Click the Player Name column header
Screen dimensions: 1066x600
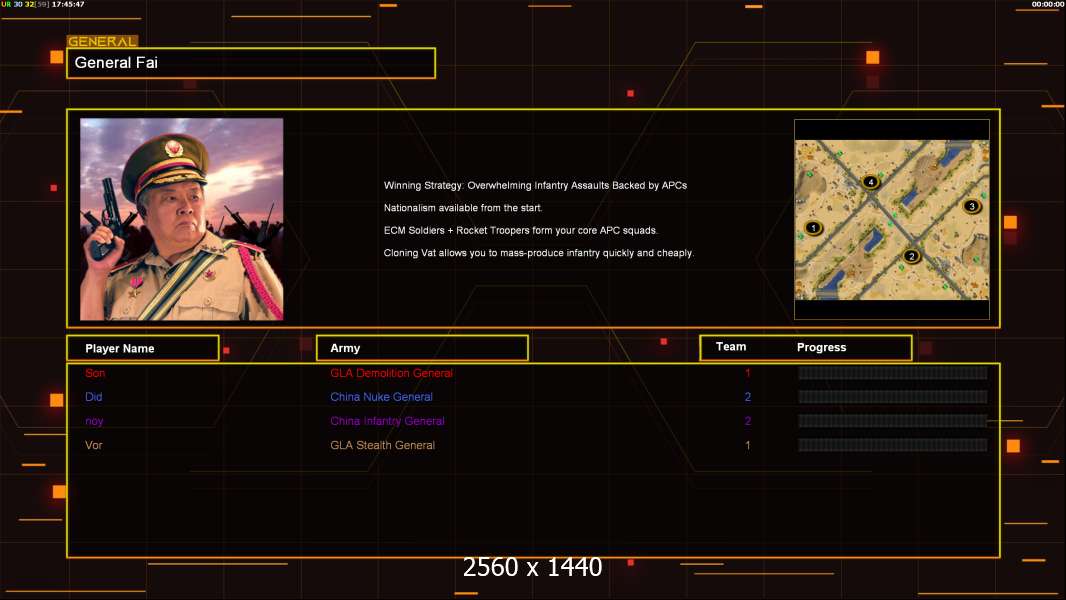pyautogui.click(x=143, y=348)
